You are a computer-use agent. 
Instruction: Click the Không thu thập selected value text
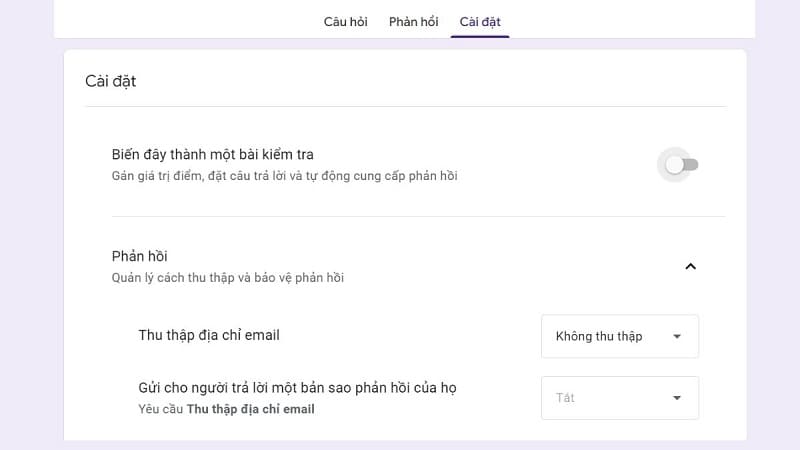[x=599, y=336]
